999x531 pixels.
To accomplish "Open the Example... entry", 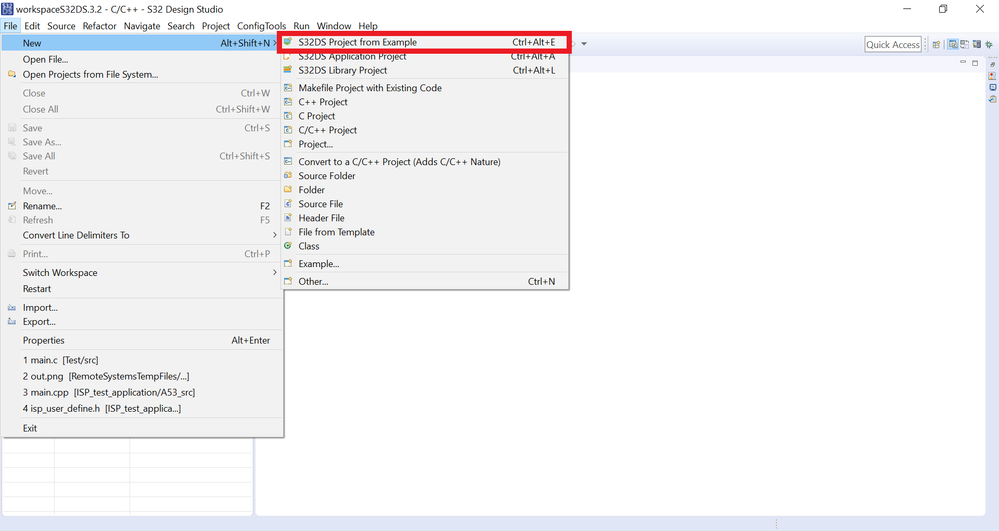I will (x=424, y=264).
